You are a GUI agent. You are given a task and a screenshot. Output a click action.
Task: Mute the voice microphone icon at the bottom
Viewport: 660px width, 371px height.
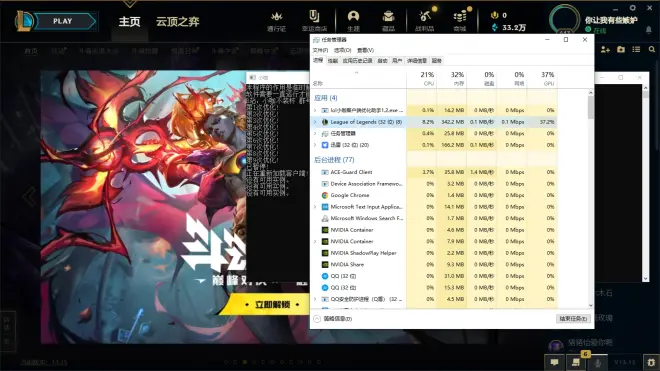click(x=597, y=362)
